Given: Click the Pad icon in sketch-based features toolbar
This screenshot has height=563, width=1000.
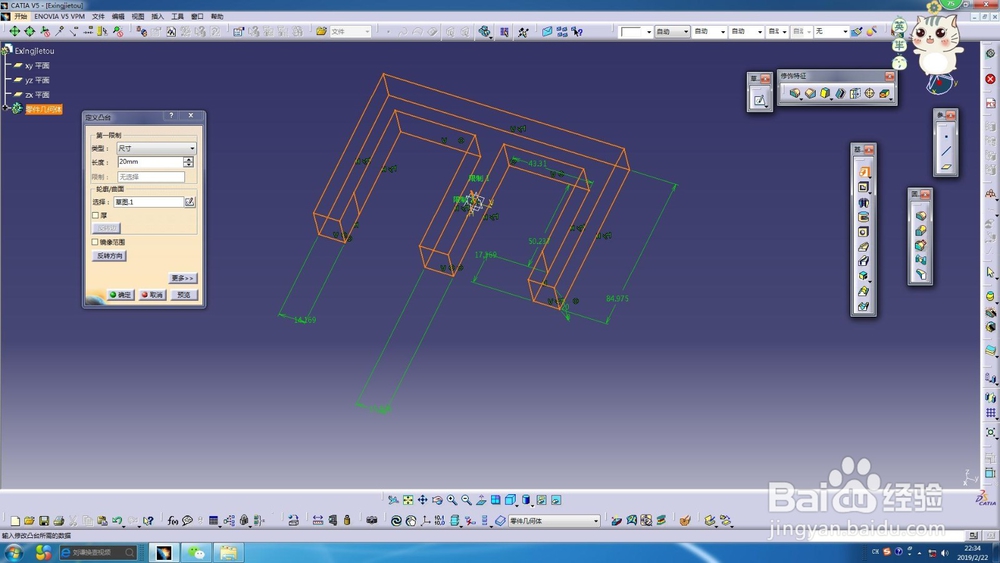Looking at the screenshot, I should (864, 172).
